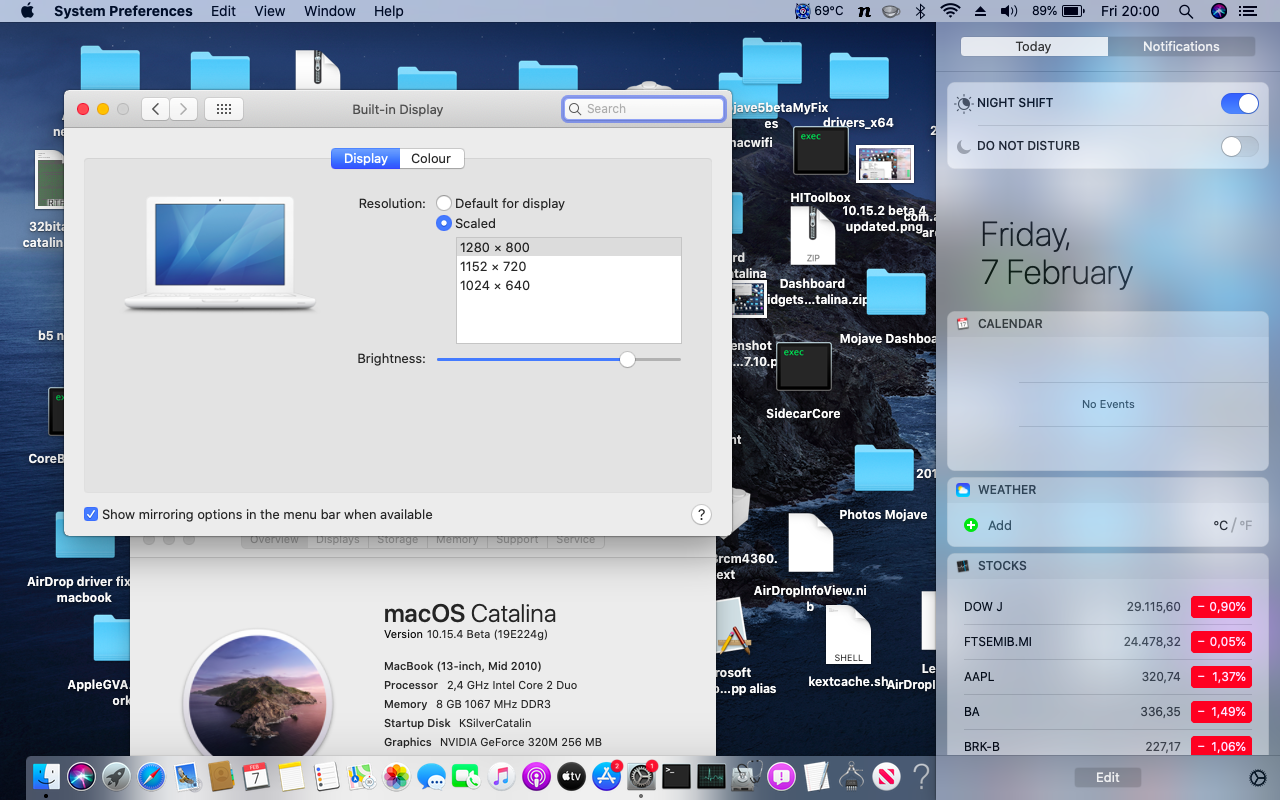Switch to the Colour tab
This screenshot has width=1280, height=800.
pos(431,158)
